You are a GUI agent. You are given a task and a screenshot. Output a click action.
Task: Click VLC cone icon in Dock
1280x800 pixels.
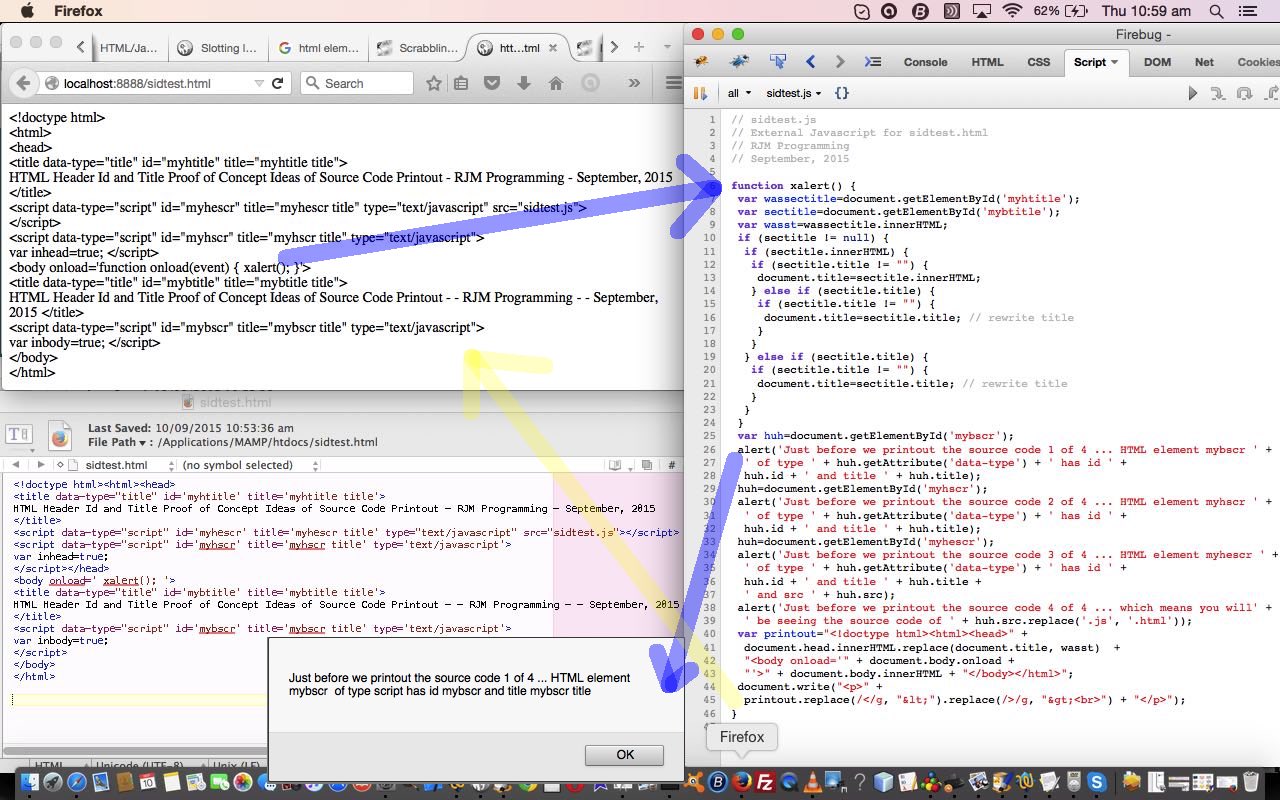point(813,782)
